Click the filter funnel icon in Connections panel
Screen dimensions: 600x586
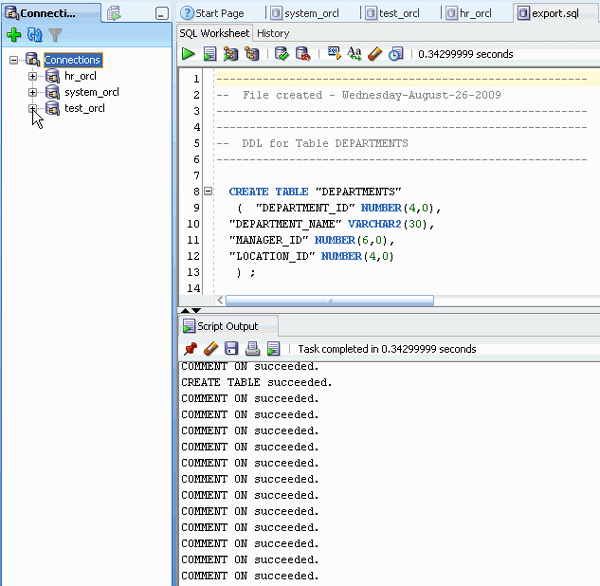(x=55, y=35)
